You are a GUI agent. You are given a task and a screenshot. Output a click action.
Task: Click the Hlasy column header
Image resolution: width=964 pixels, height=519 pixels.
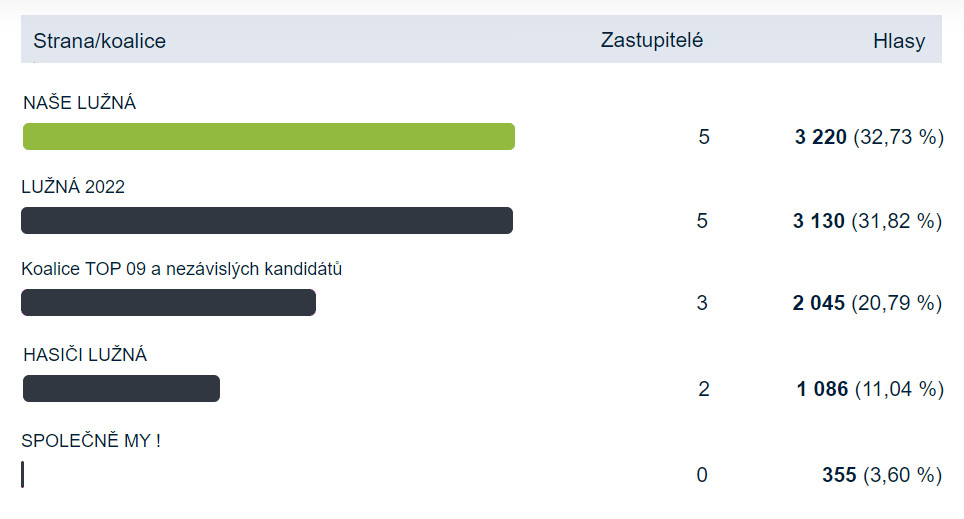tap(899, 41)
